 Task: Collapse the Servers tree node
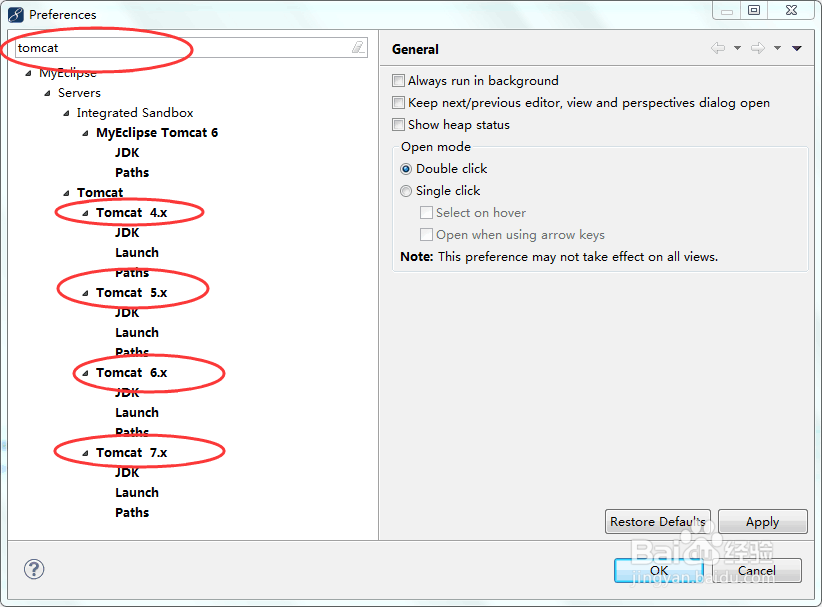[x=47, y=93]
